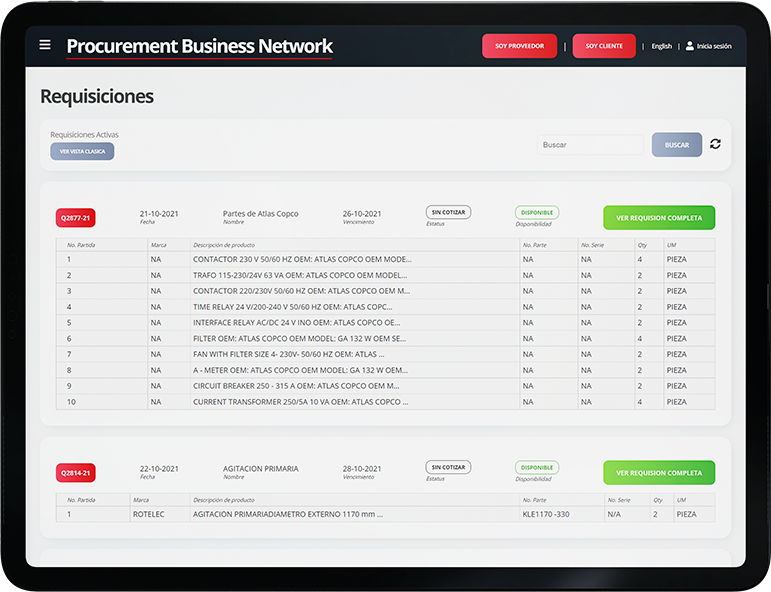This screenshot has width=771, height=592.
Task: Select the ROTELEC agitacion primaria row
Action: pyautogui.click(x=300, y=514)
